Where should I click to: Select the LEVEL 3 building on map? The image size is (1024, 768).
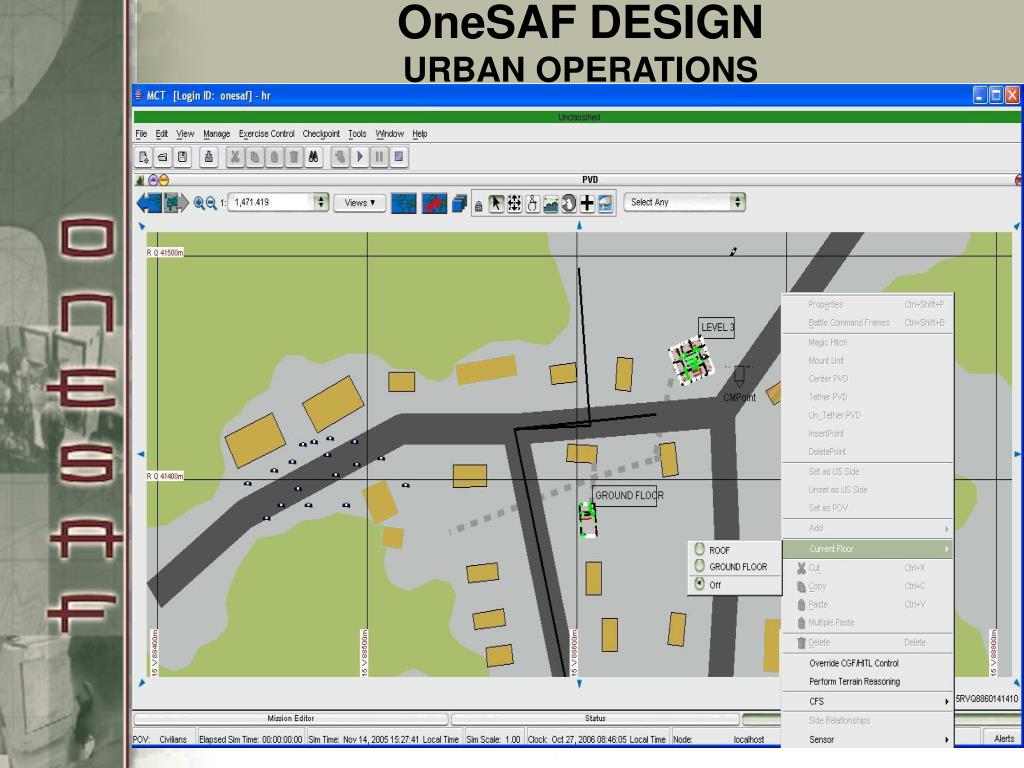point(690,360)
